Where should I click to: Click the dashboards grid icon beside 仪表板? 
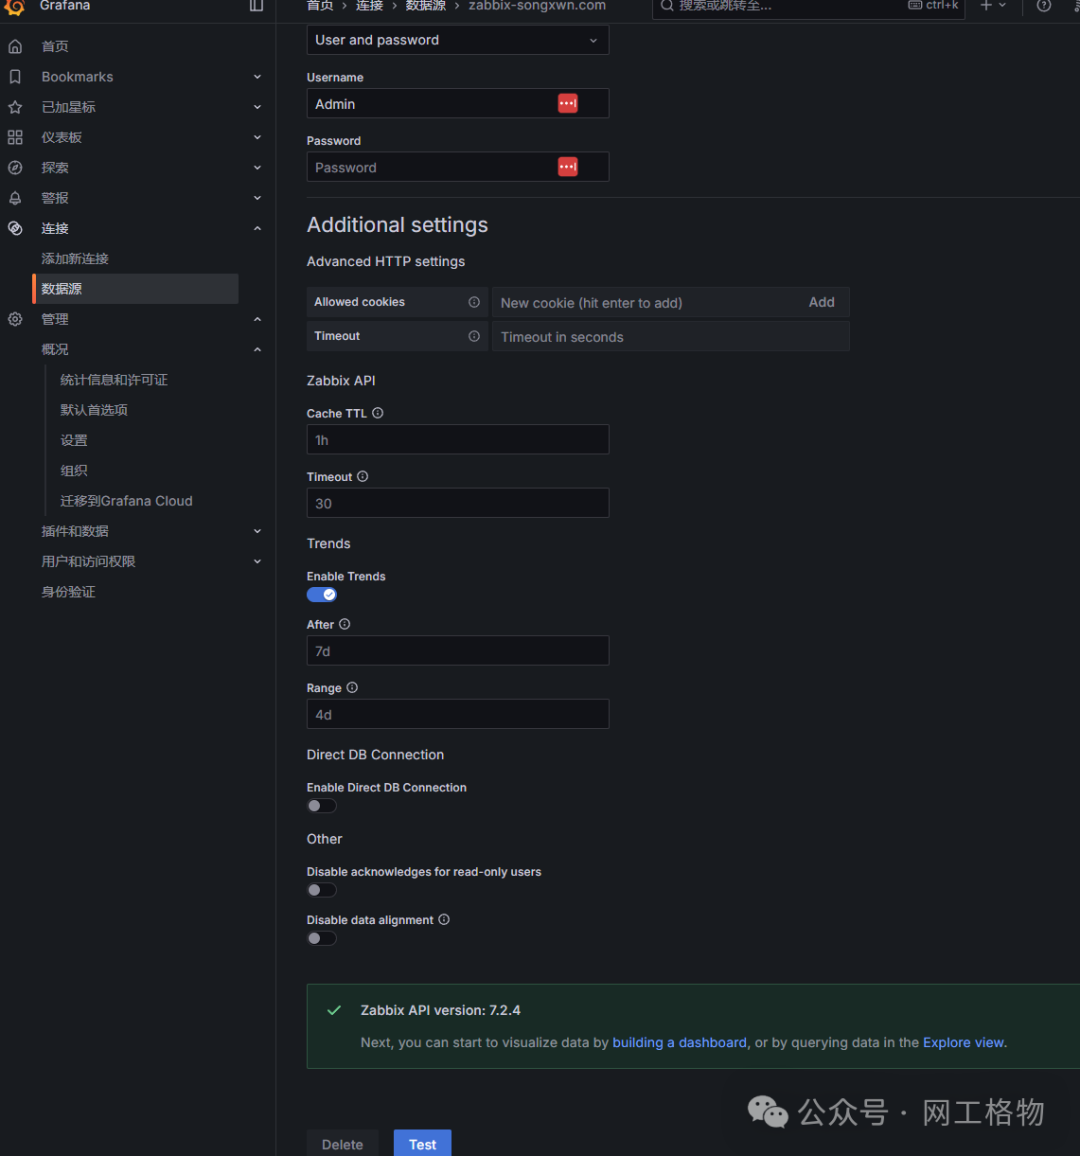15,137
